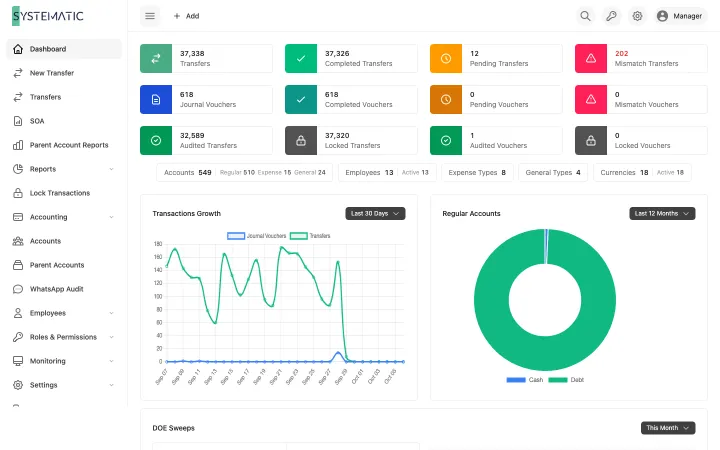Click the Mismatch Vouchers warning tile

tap(591, 100)
